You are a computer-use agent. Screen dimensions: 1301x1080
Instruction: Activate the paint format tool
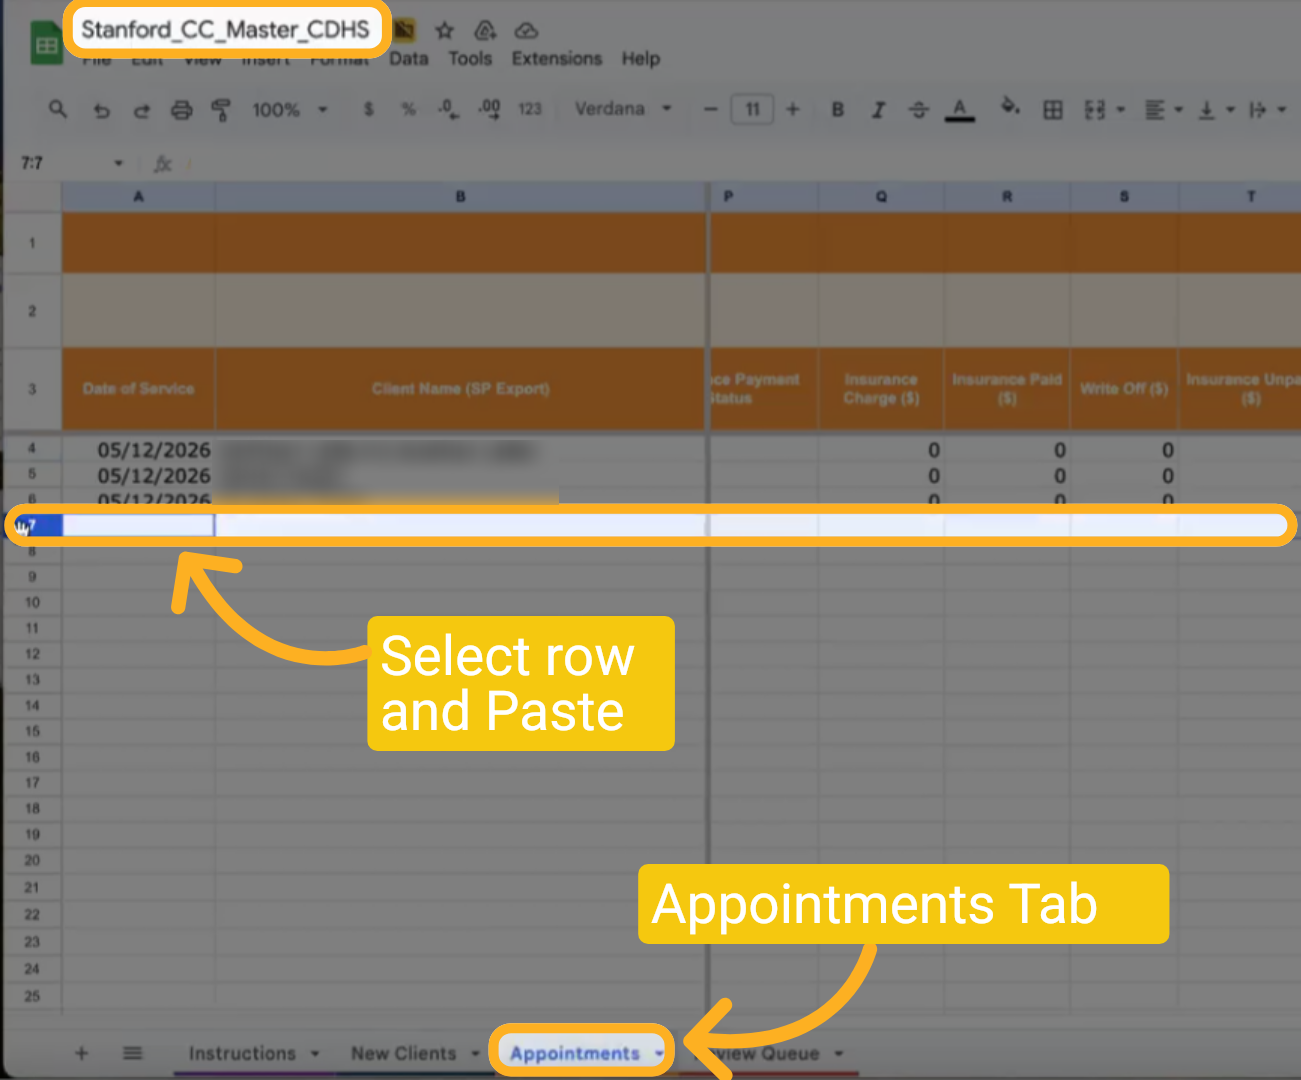click(221, 110)
